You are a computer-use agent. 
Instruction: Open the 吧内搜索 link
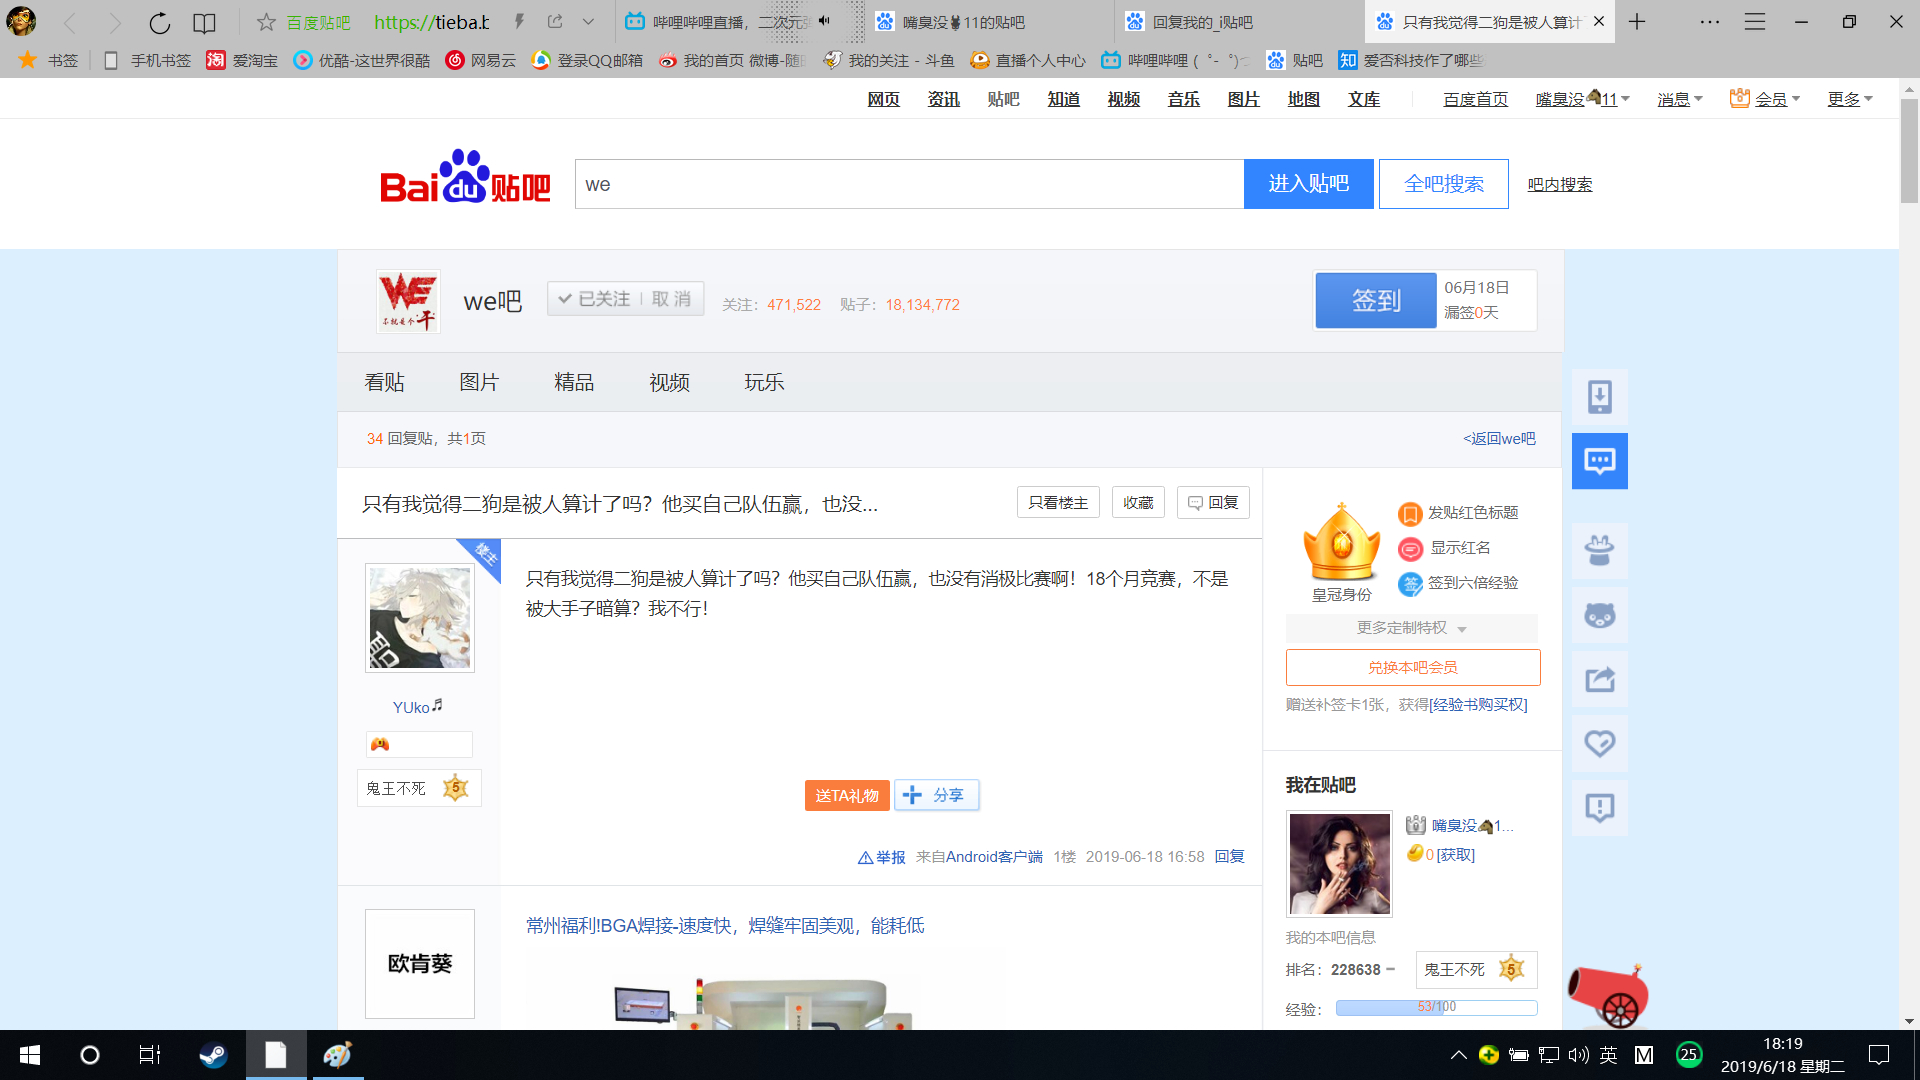pyautogui.click(x=1560, y=184)
